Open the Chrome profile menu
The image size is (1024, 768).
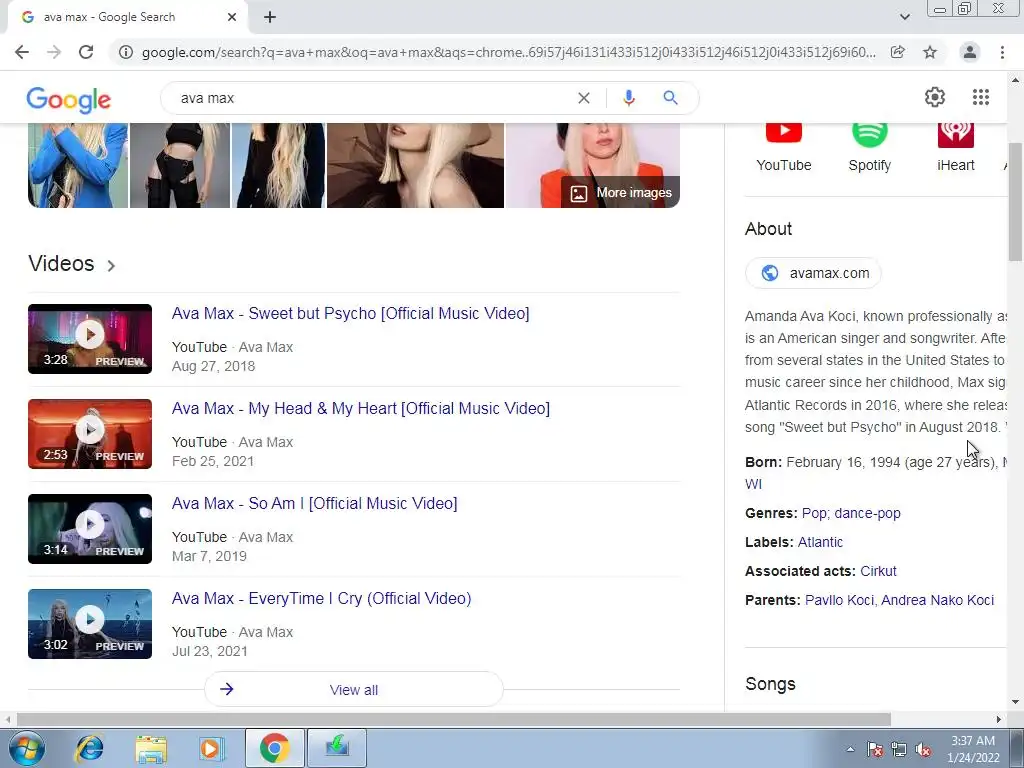970,52
